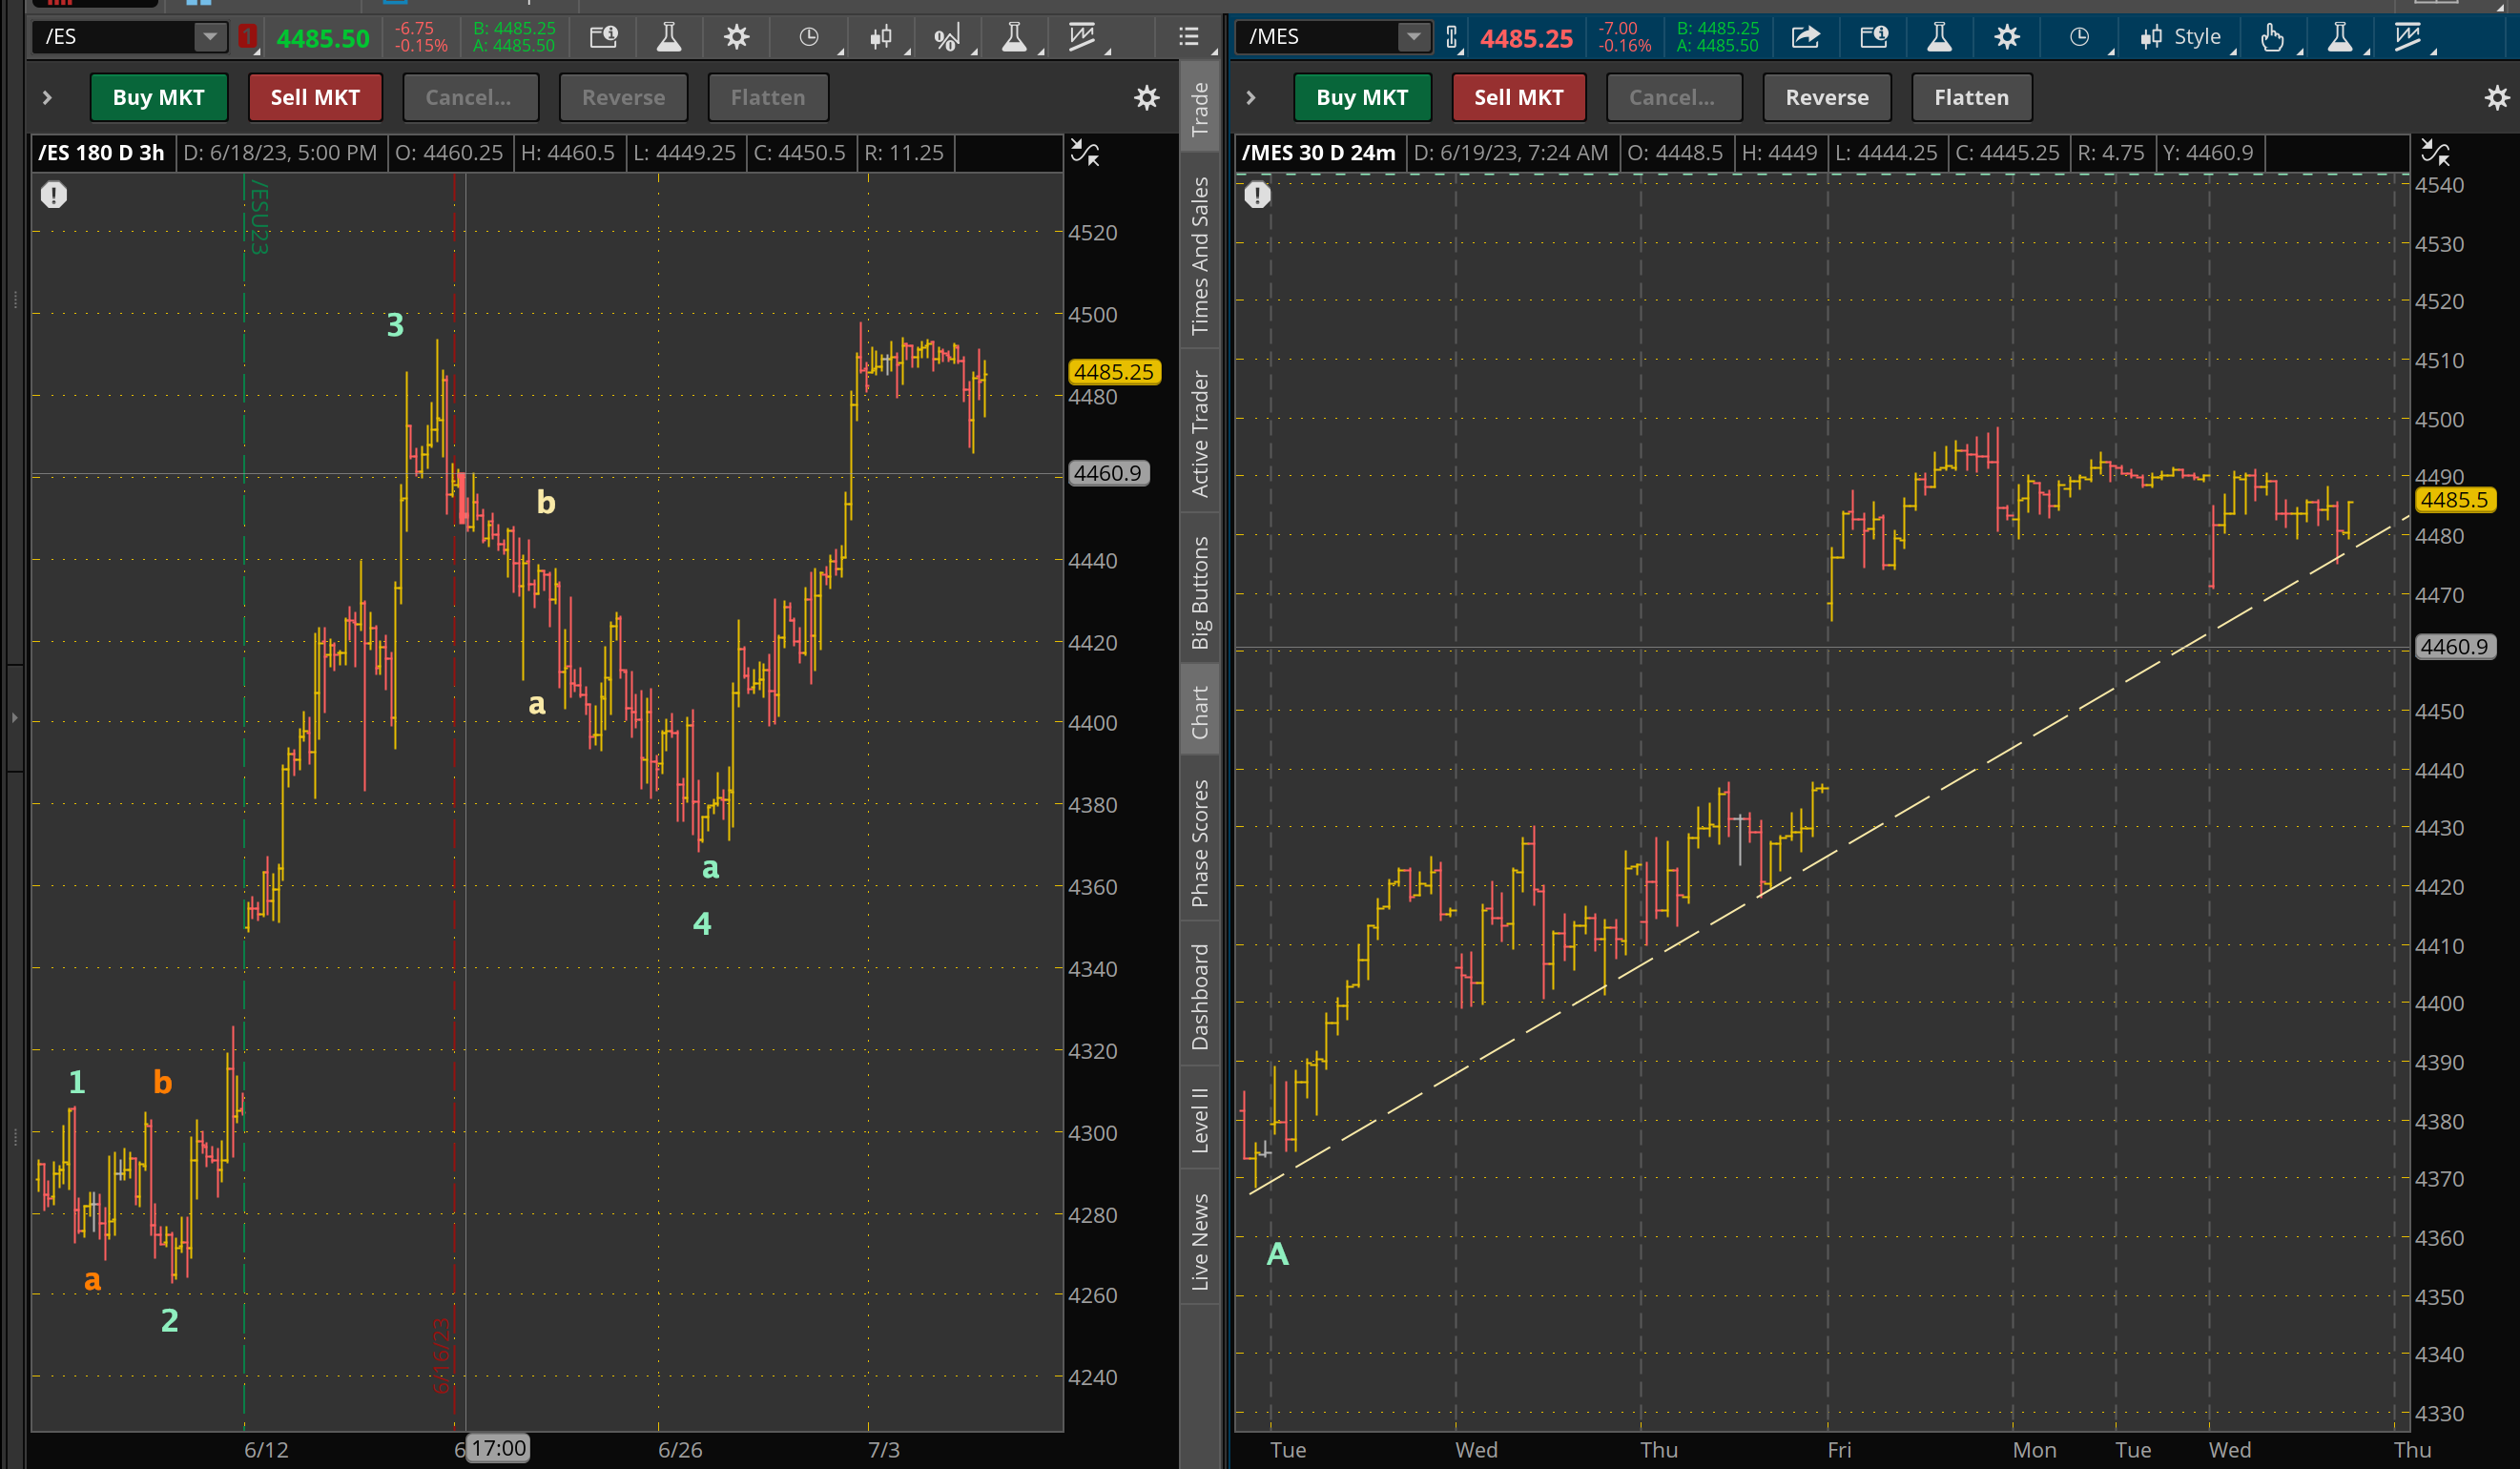Open time frame clock menu on /ES chart
The width and height of the screenshot is (2520, 1469).
coord(809,38)
